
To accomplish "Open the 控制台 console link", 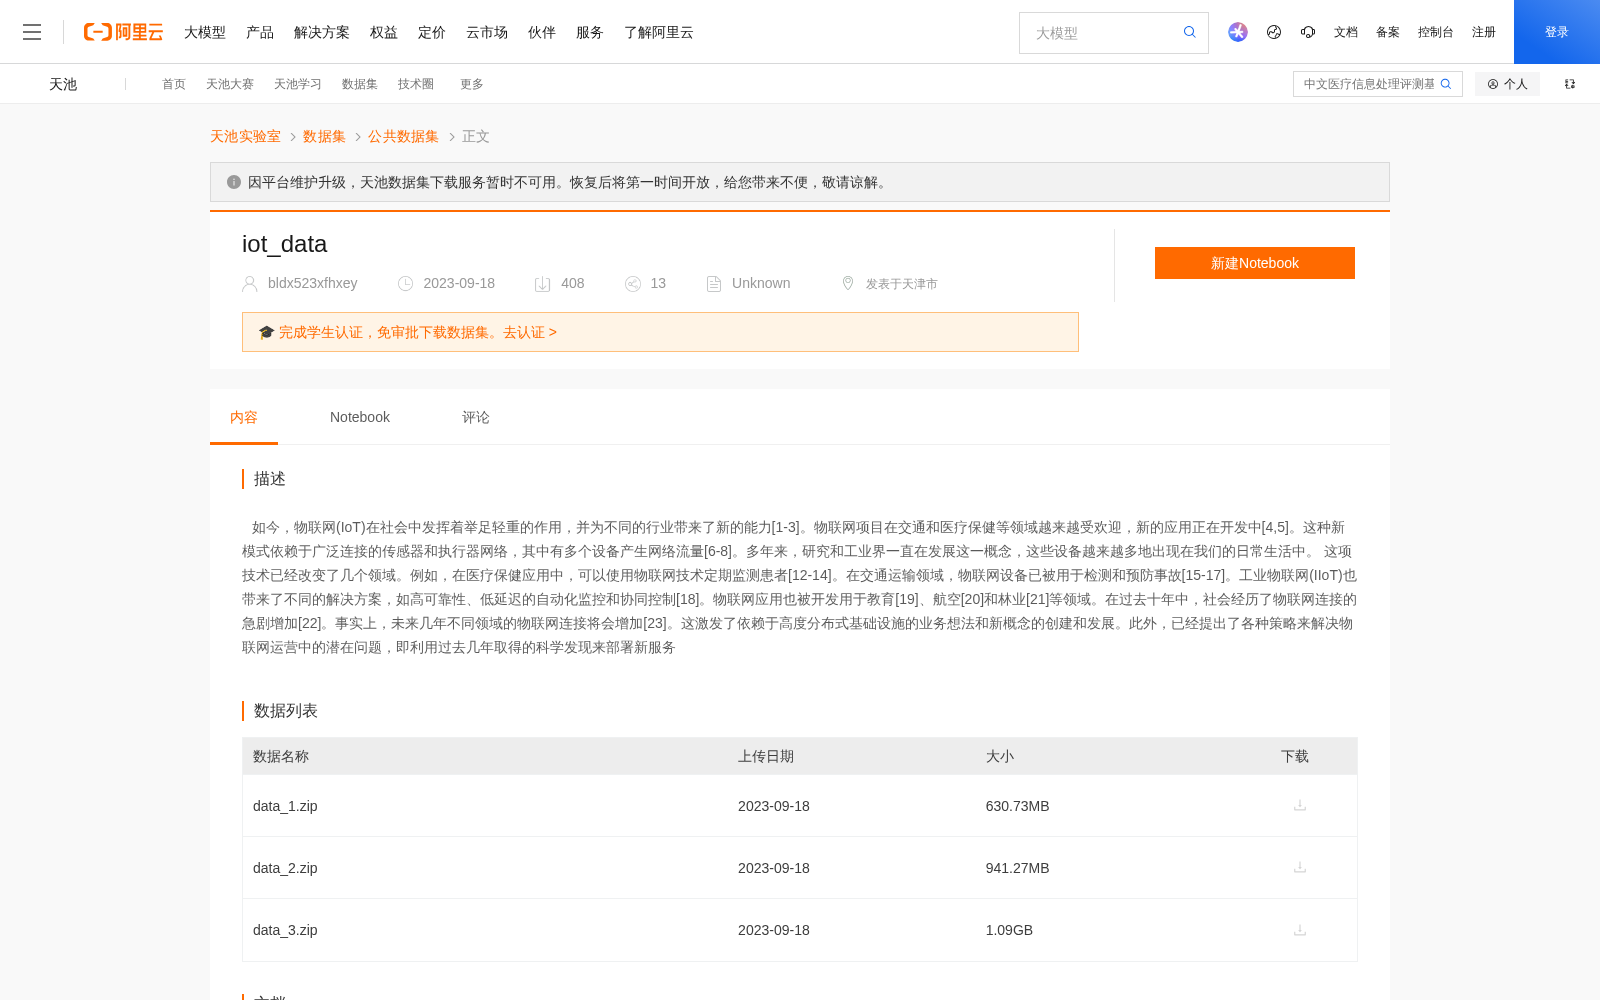I will tap(1436, 32).
